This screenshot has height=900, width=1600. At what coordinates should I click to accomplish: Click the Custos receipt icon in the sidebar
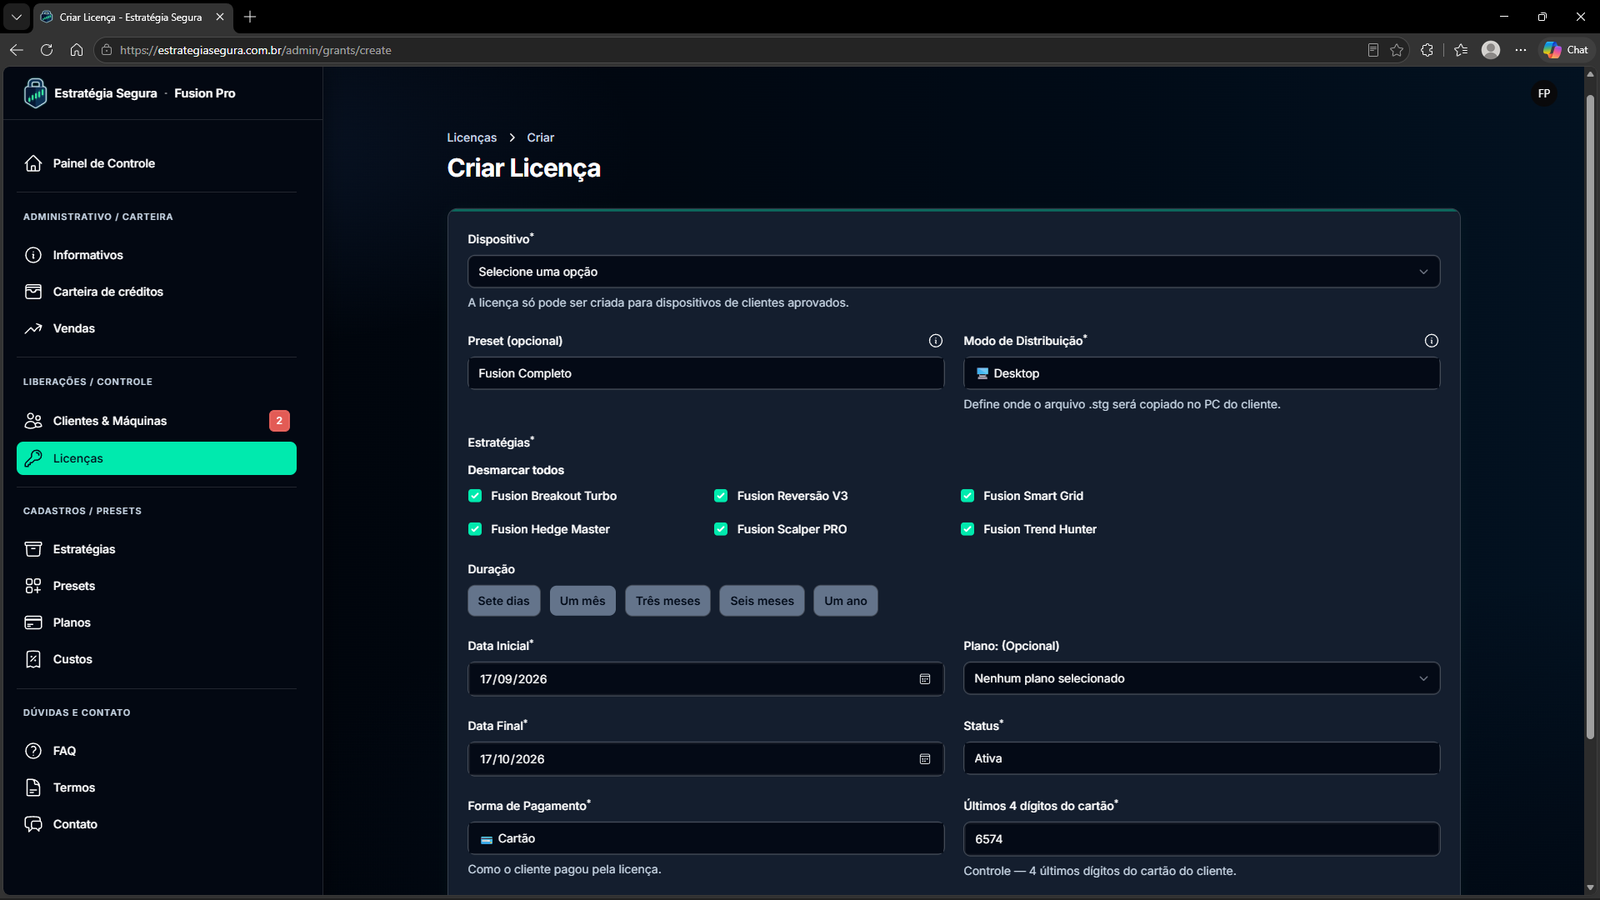(33, 659)
